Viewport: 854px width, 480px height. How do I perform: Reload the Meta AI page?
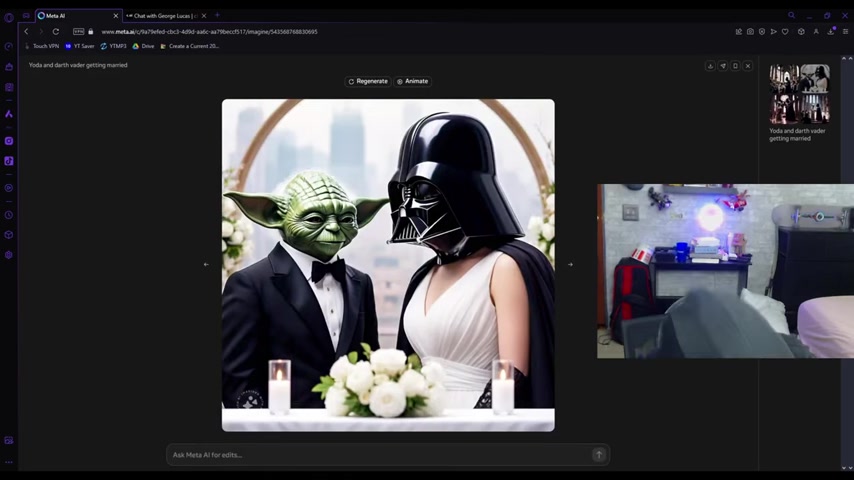click(56, 32)
